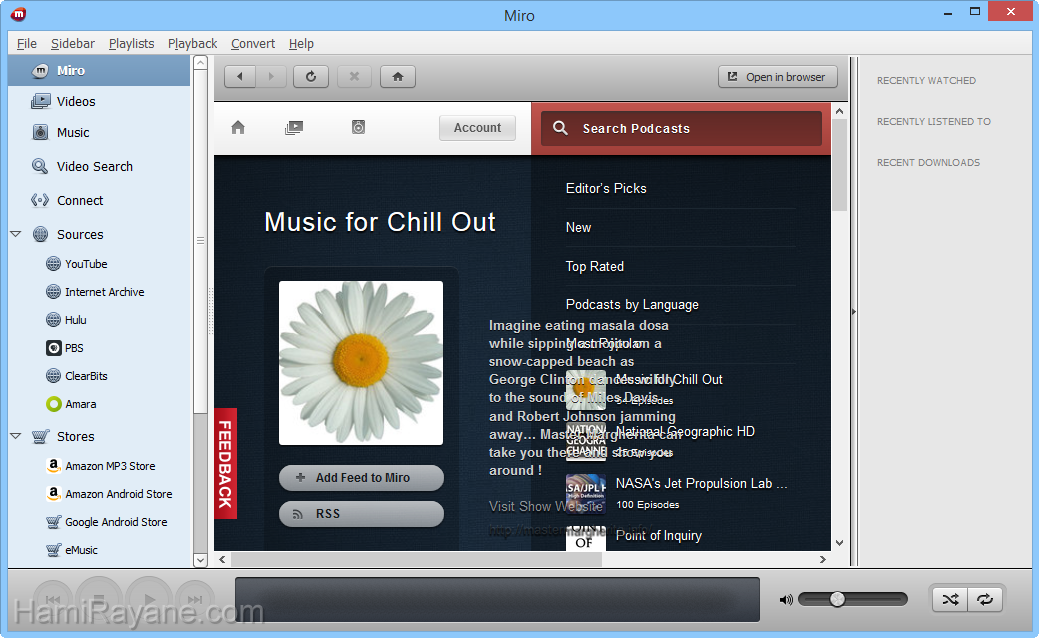Go back with the left arrow navigation button
This screenshot has height=638, width=1039.
click(x=240, y=77)
